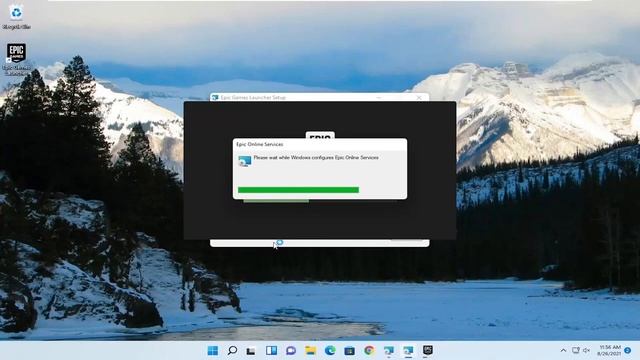Screen dimensions: 640x360
Task: Open Task View on the taskbar
Action: pyautogui.click(x=251, y=351)
